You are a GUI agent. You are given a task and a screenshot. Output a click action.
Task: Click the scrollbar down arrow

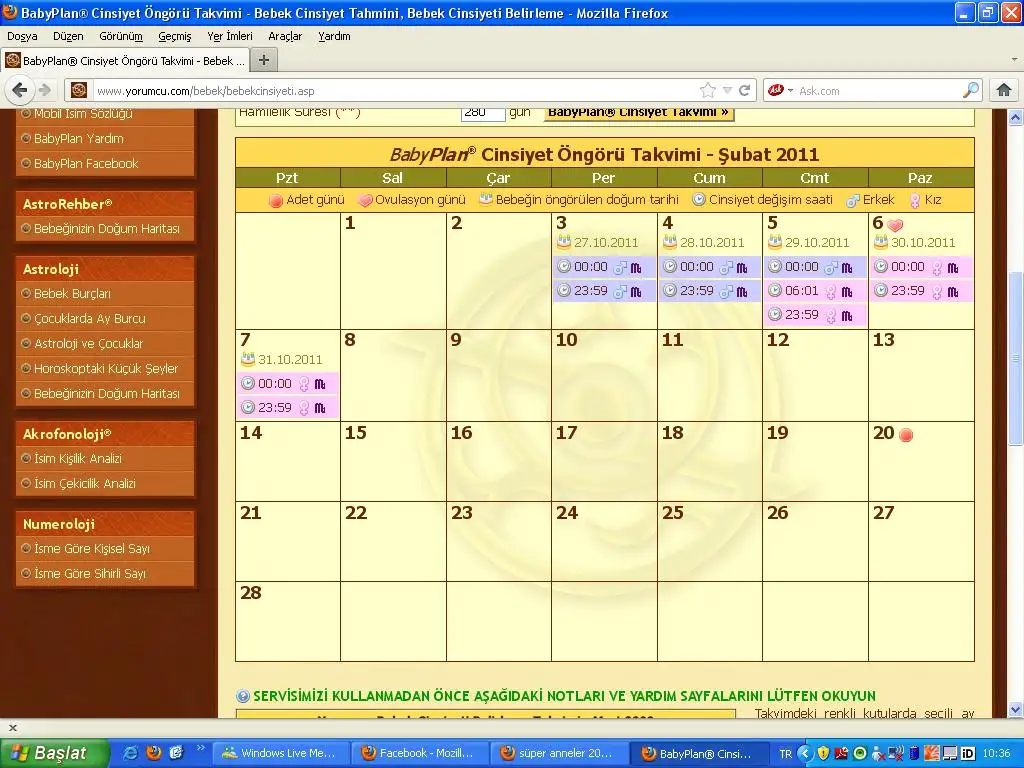click(1016, 709)
